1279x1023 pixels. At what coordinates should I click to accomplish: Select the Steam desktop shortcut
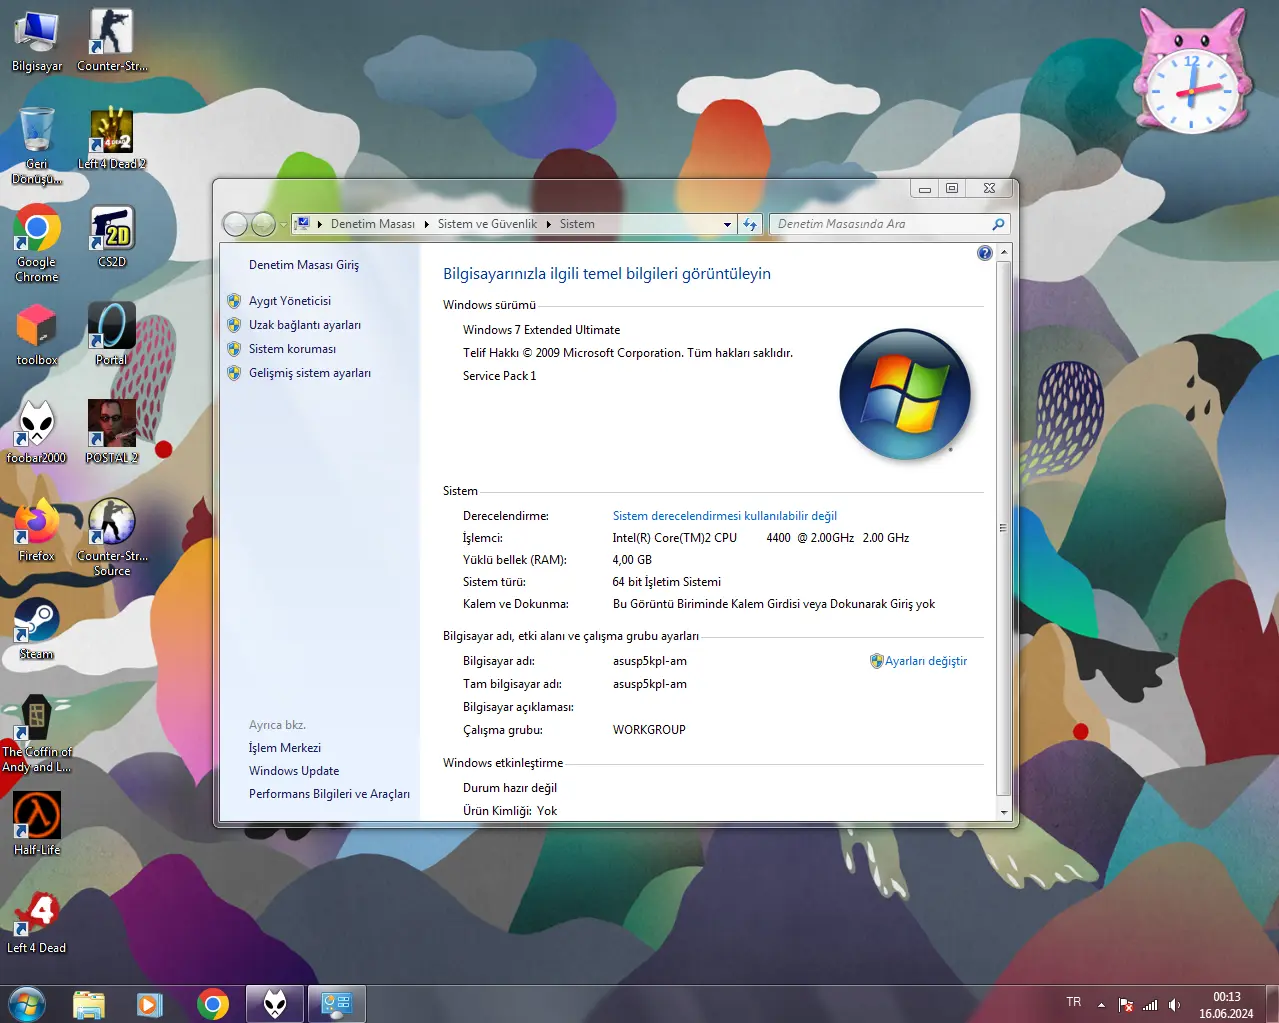click(x=37, y=629)
